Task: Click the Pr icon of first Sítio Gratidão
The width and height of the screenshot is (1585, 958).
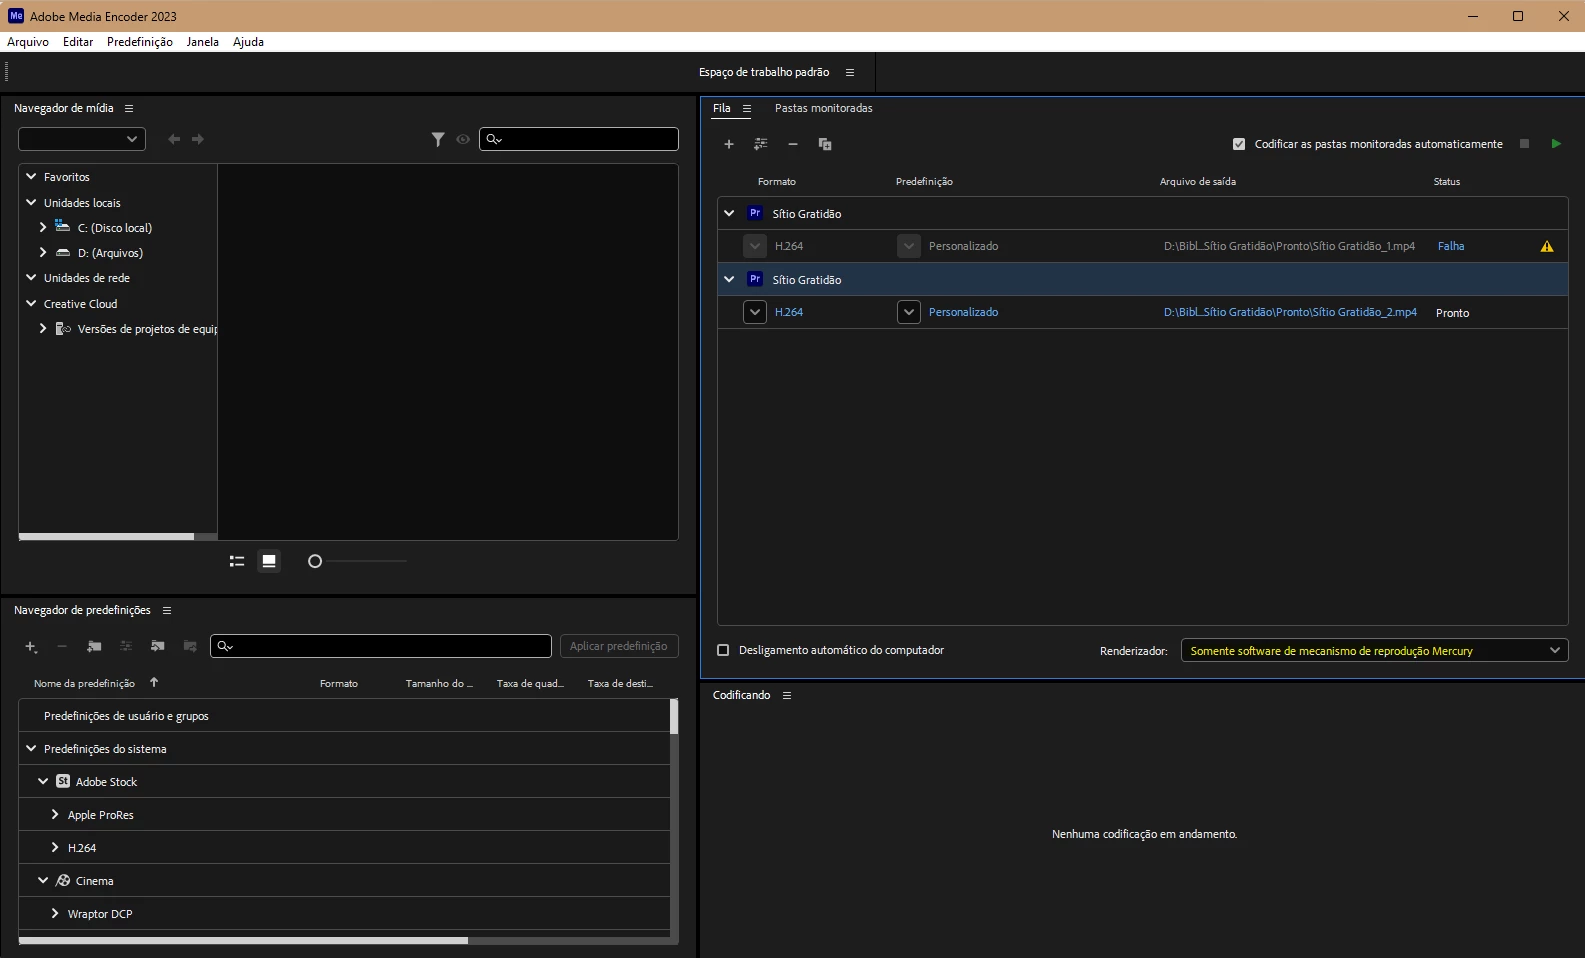Action: tap(755, 213)
